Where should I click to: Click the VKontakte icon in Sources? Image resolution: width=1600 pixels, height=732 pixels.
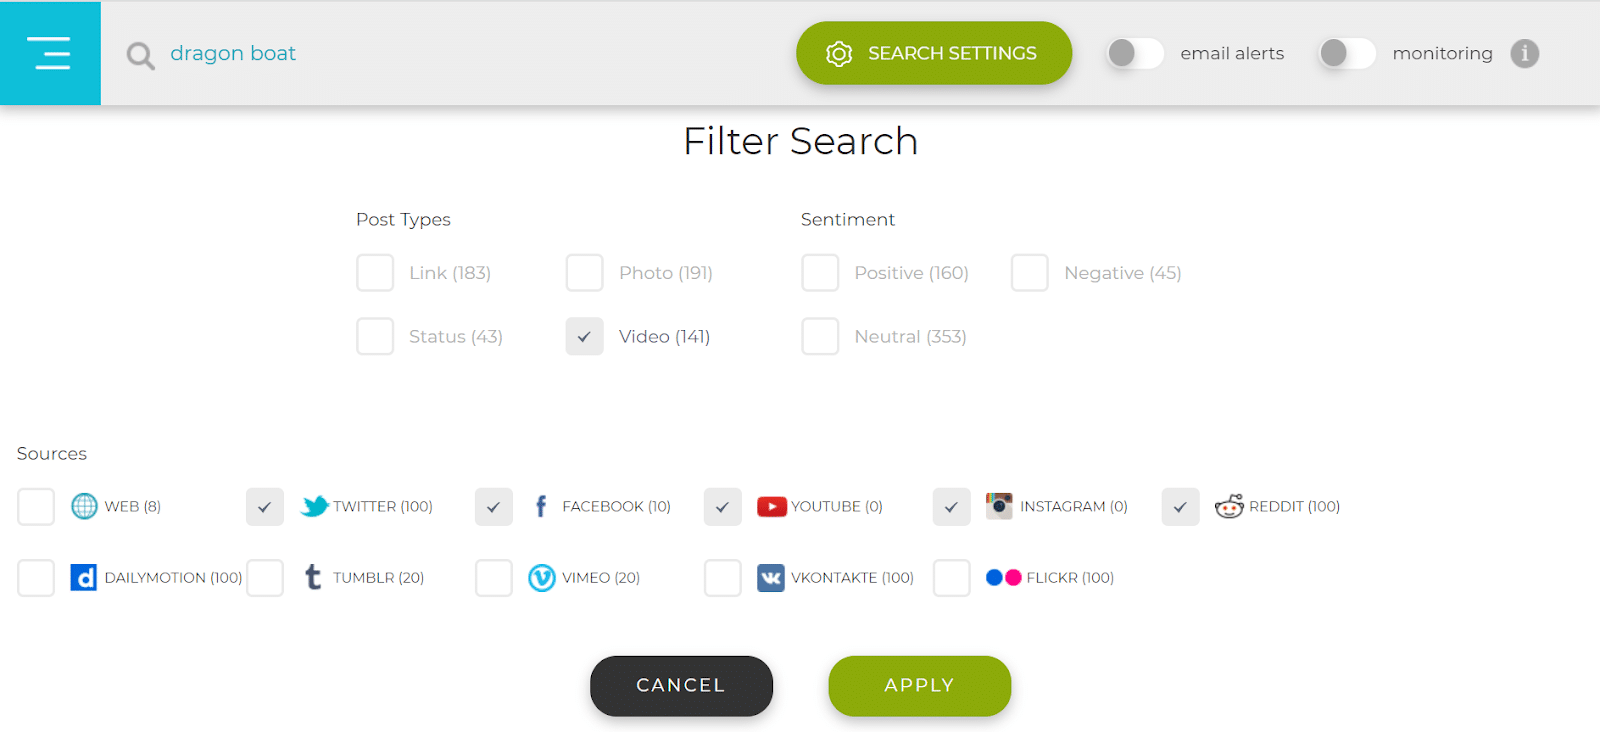coord(770,577)
